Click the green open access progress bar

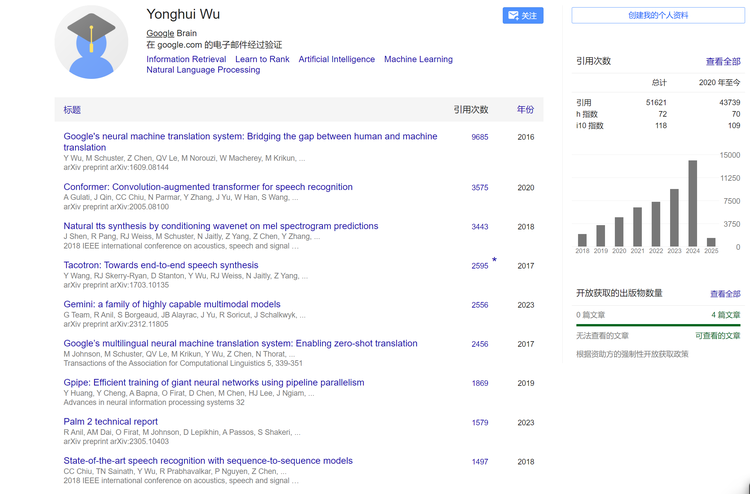click(658, 325)
